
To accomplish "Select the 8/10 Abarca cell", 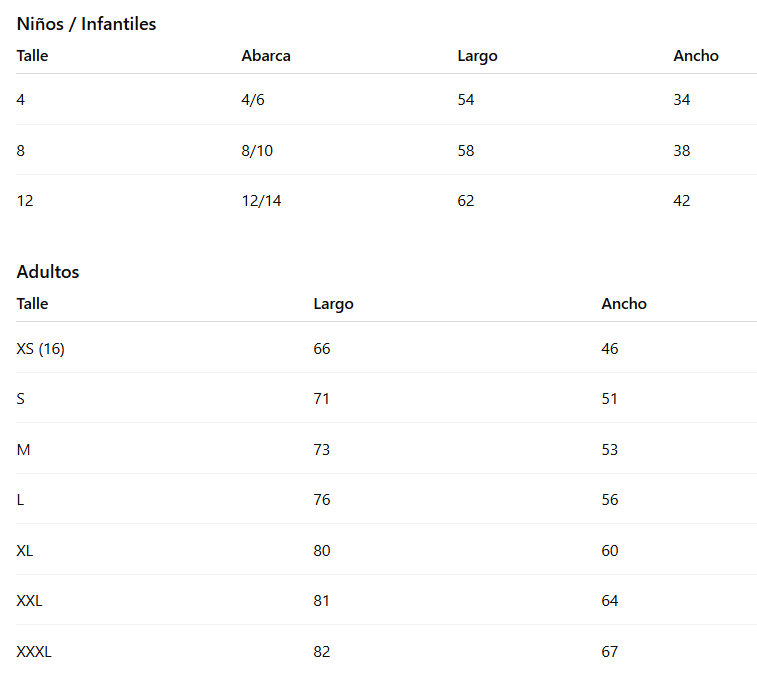I will (257, 151).
